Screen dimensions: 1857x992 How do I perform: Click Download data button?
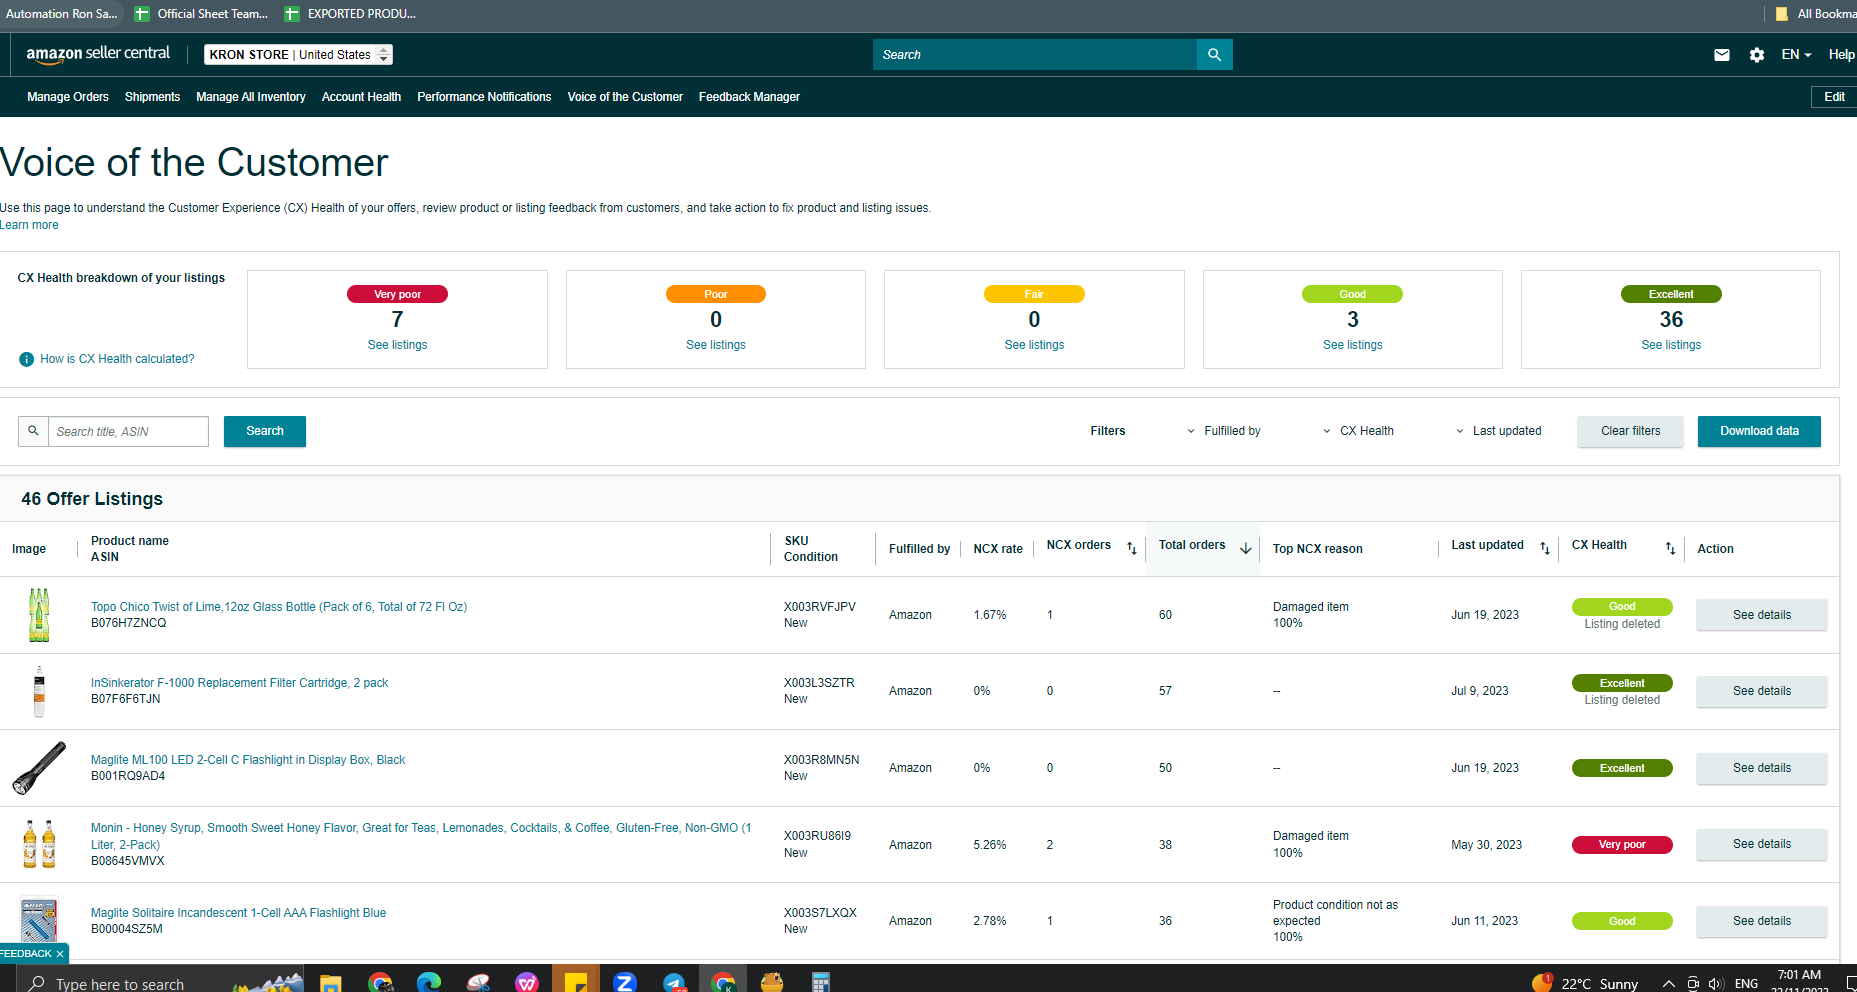click(x=1759, y=431)
